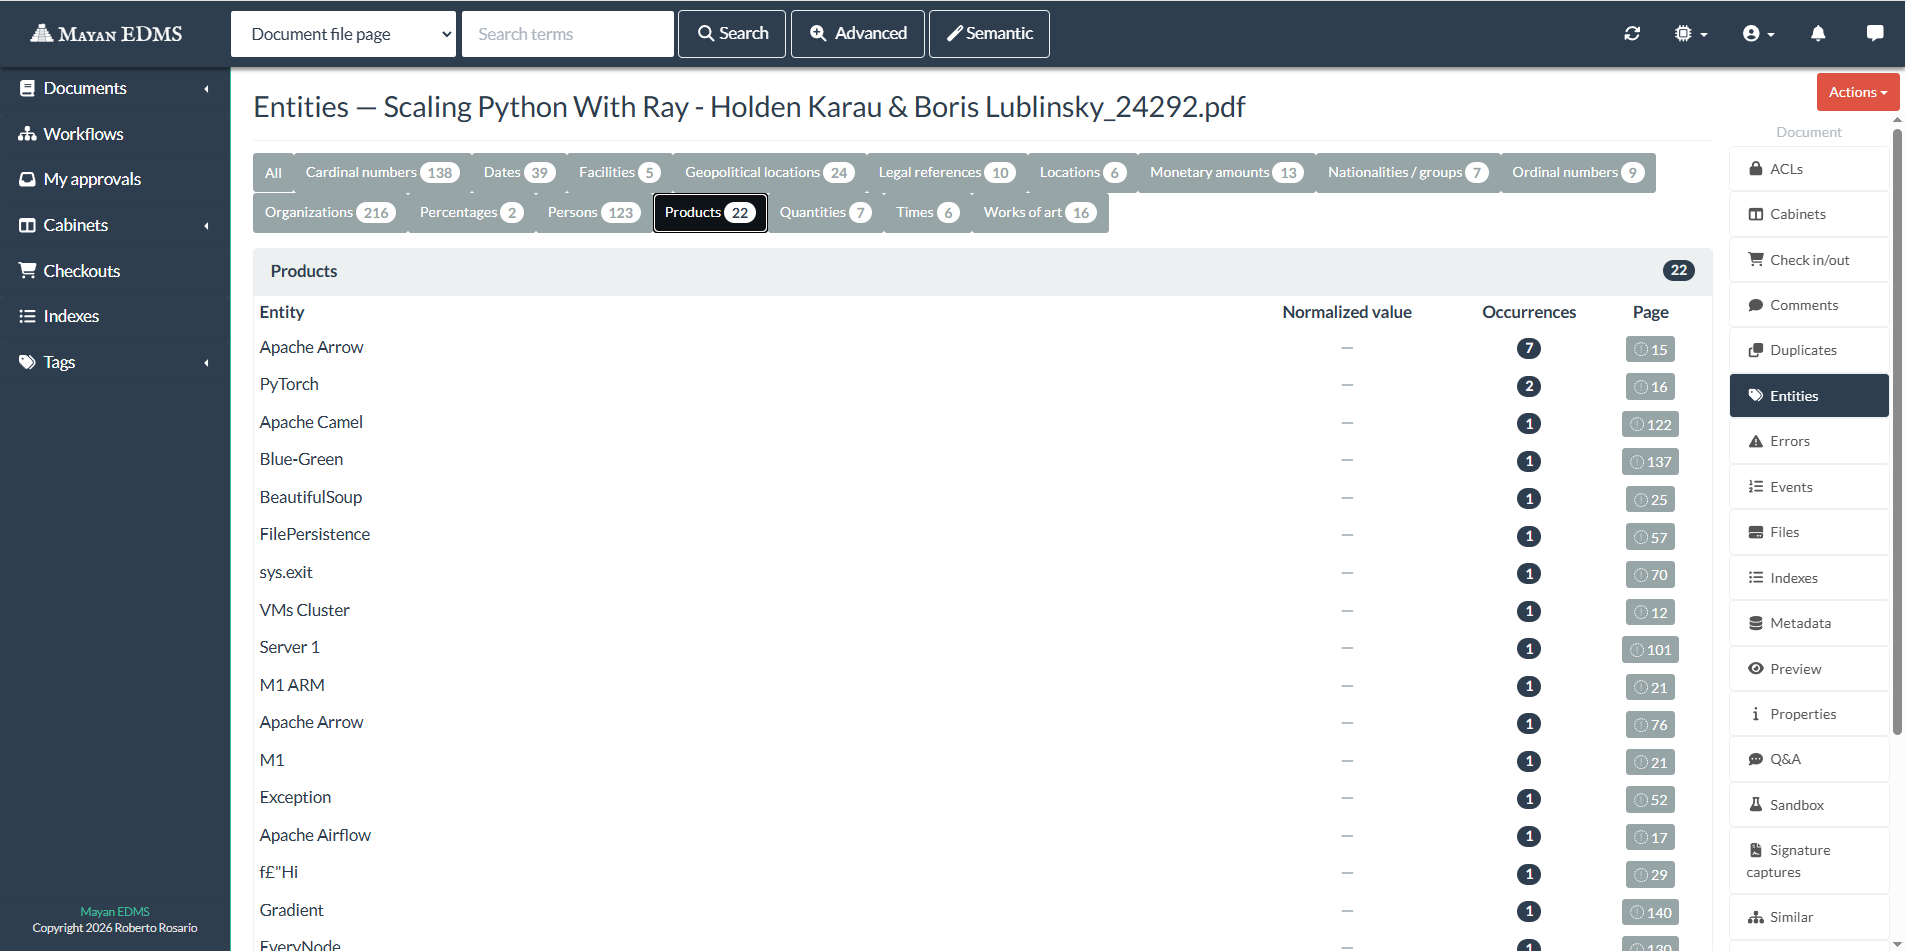Click the Comments bubble icon
The width and height of the screenshot is (1906, 951).
[1755, 305]
